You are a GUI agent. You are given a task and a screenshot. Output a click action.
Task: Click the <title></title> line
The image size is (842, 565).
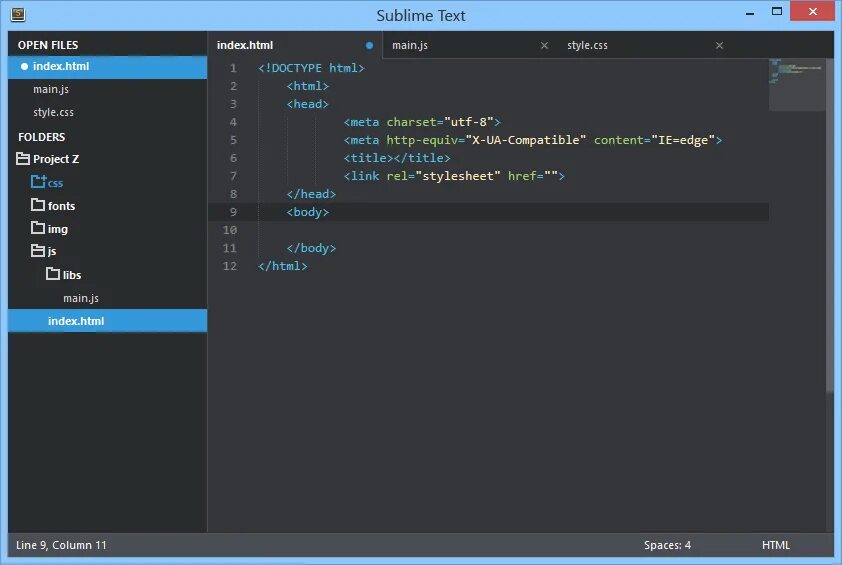397,158
